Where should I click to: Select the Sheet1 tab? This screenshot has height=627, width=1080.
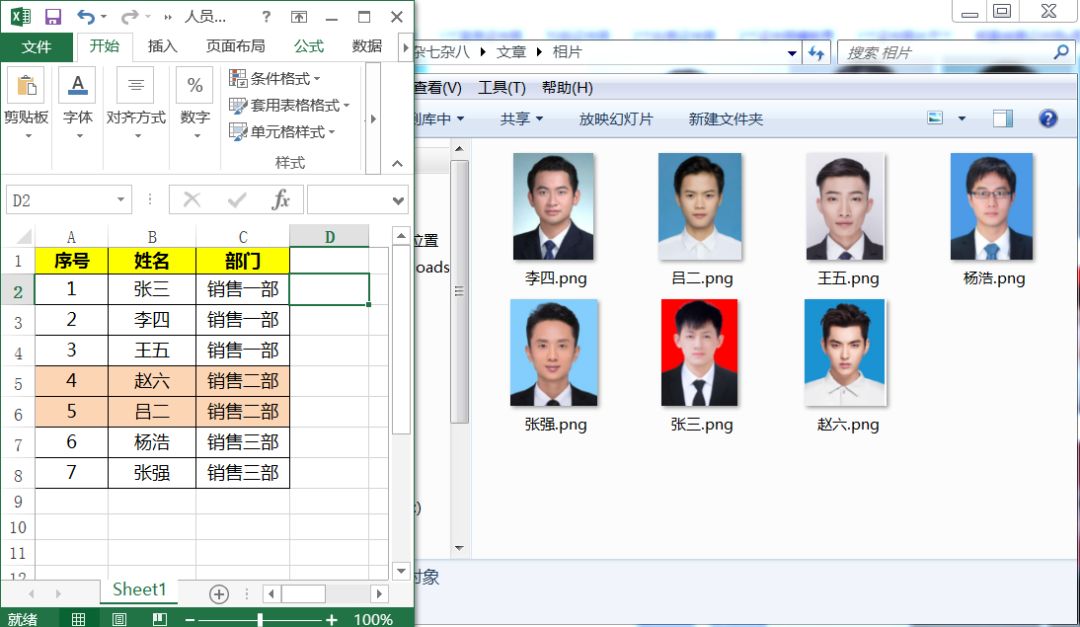pos(139,590)
